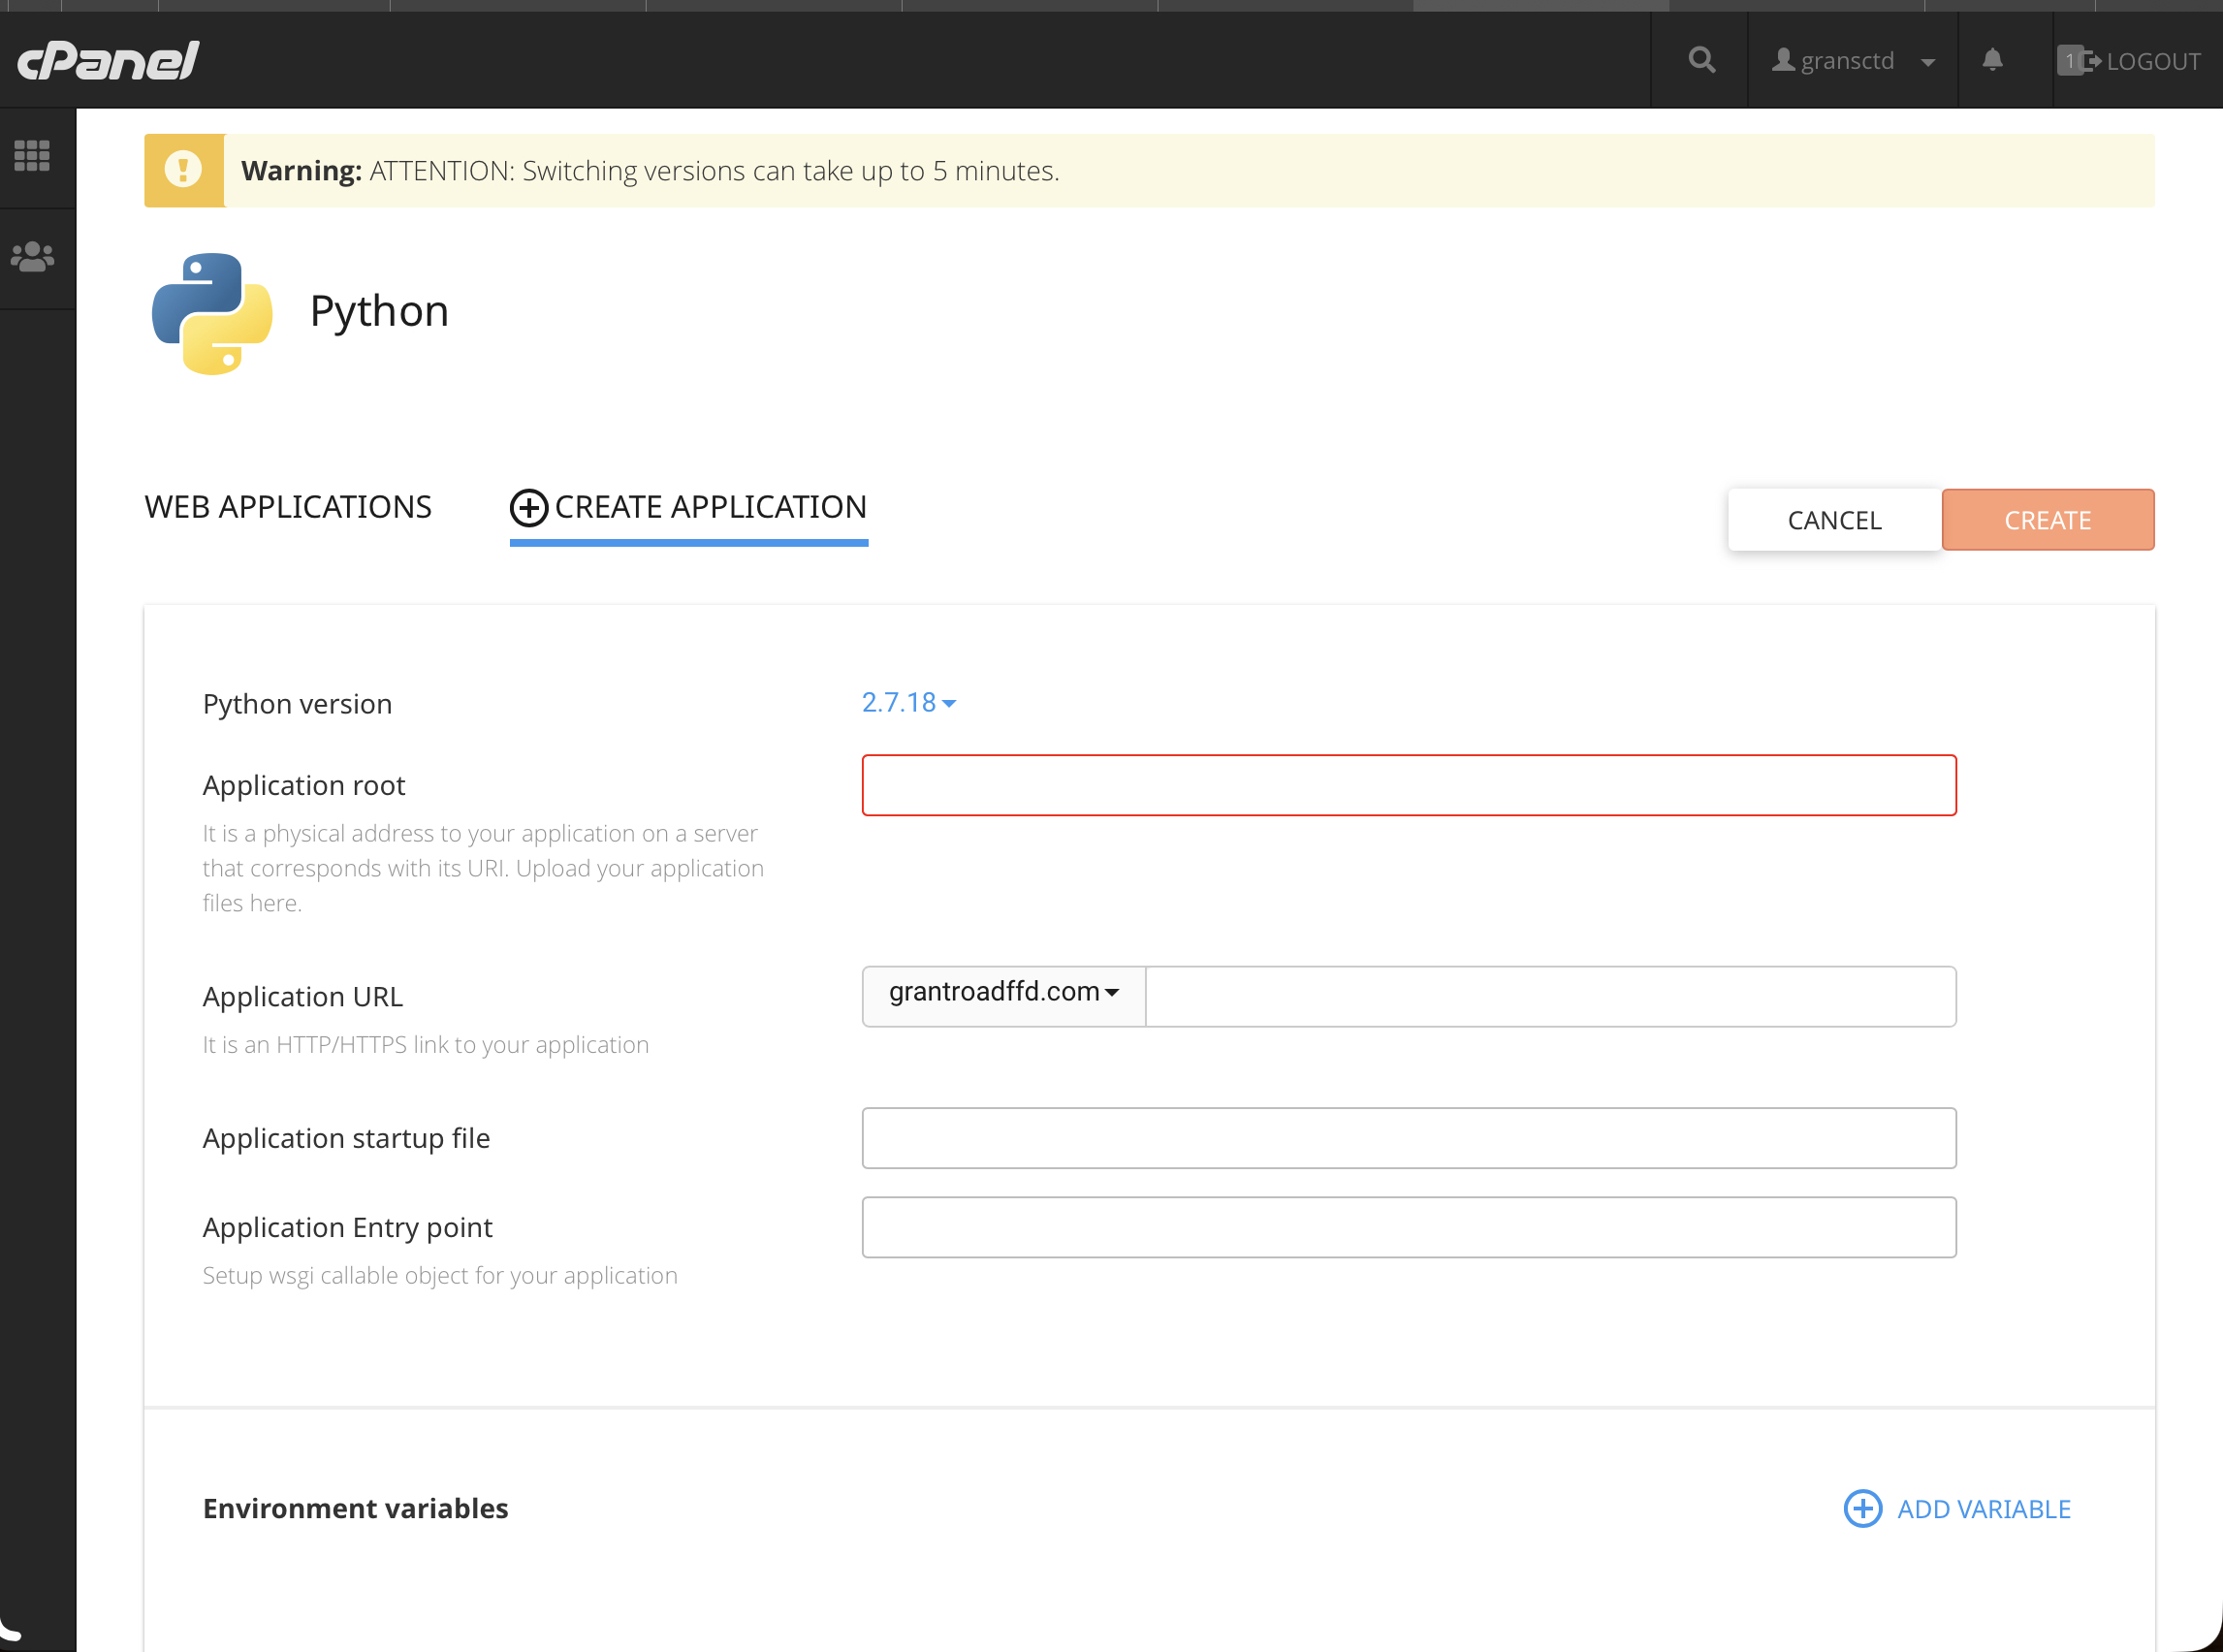Select the Create Application tab

tap(689, 507)
